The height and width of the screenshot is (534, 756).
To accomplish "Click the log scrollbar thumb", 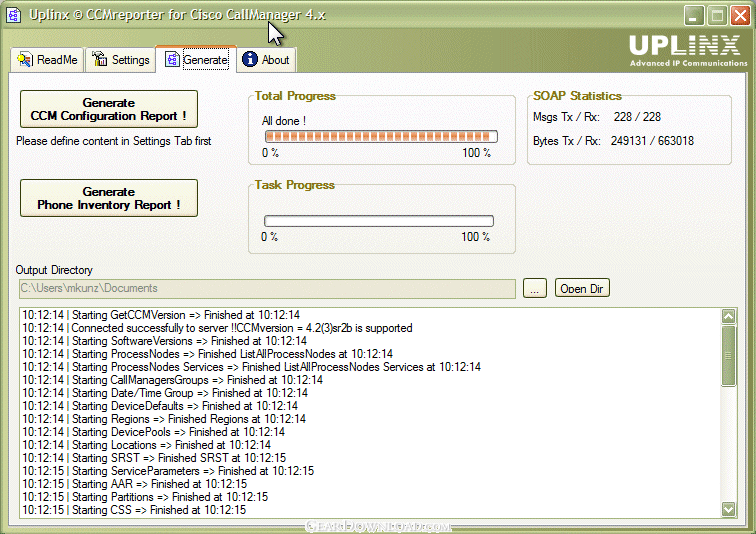I will point(728,356).
